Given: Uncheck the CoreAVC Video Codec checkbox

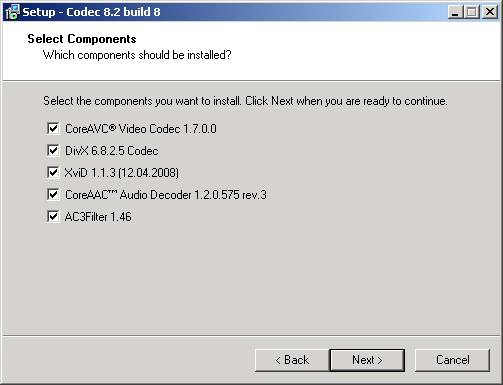Looking at the screenshot, I should [53, 128].
